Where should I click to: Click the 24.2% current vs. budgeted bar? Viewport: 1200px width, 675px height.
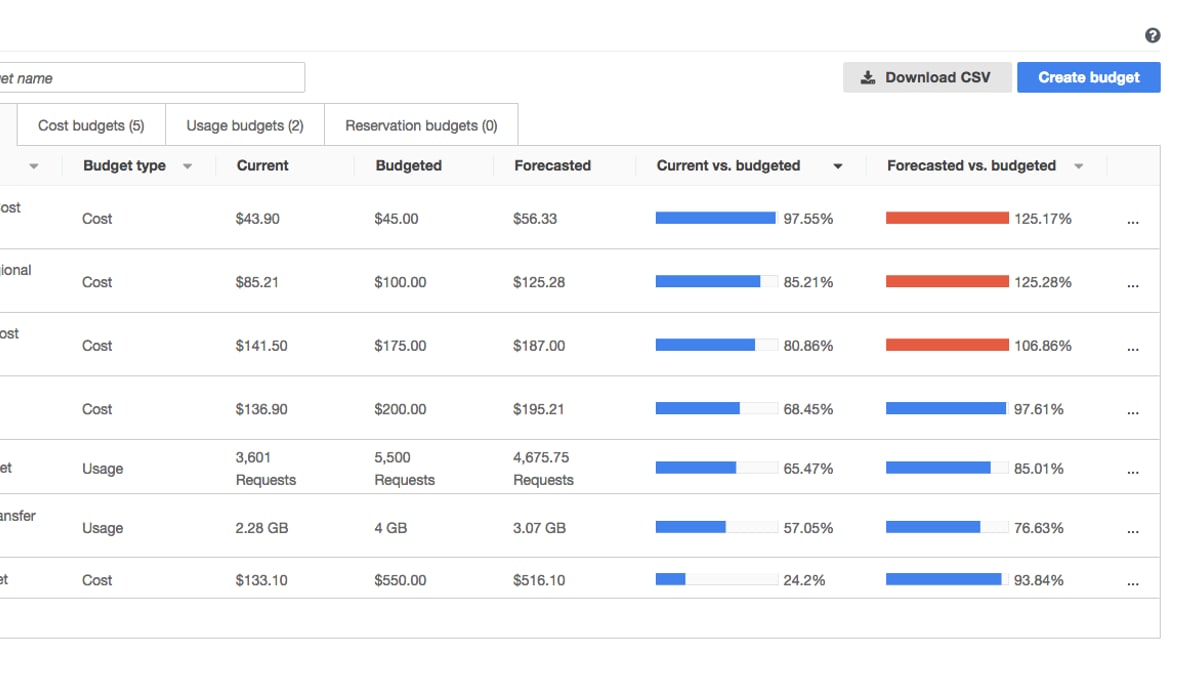point(716,580)
